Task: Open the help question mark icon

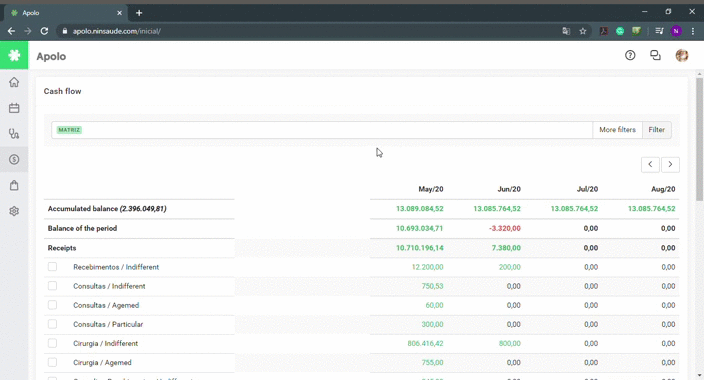Action: click(x=630, y=55)
